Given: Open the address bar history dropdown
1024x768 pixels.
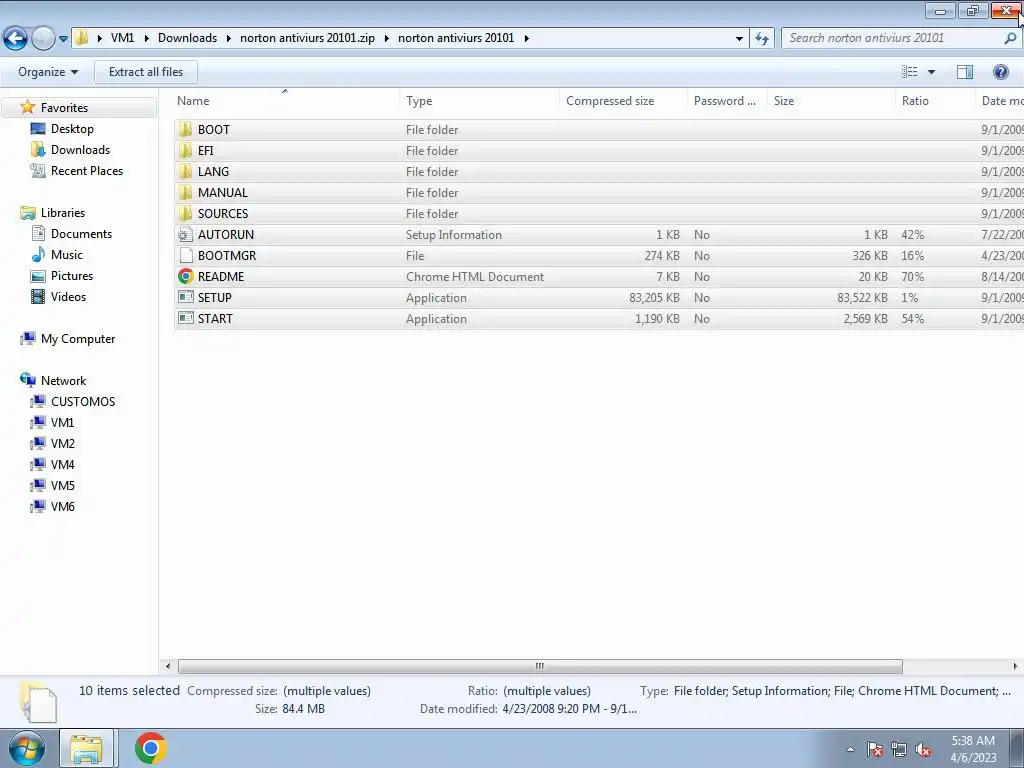Looking at the screenshot, I should (x=739, y=39).
